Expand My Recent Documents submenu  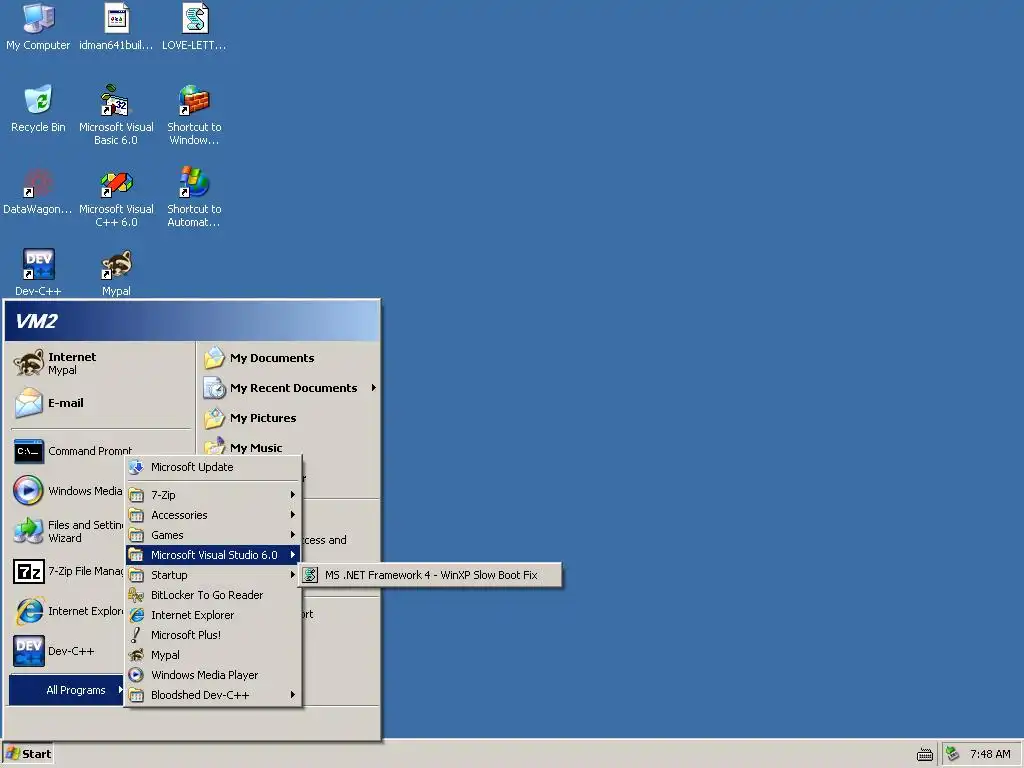click(x=289, y=388)
